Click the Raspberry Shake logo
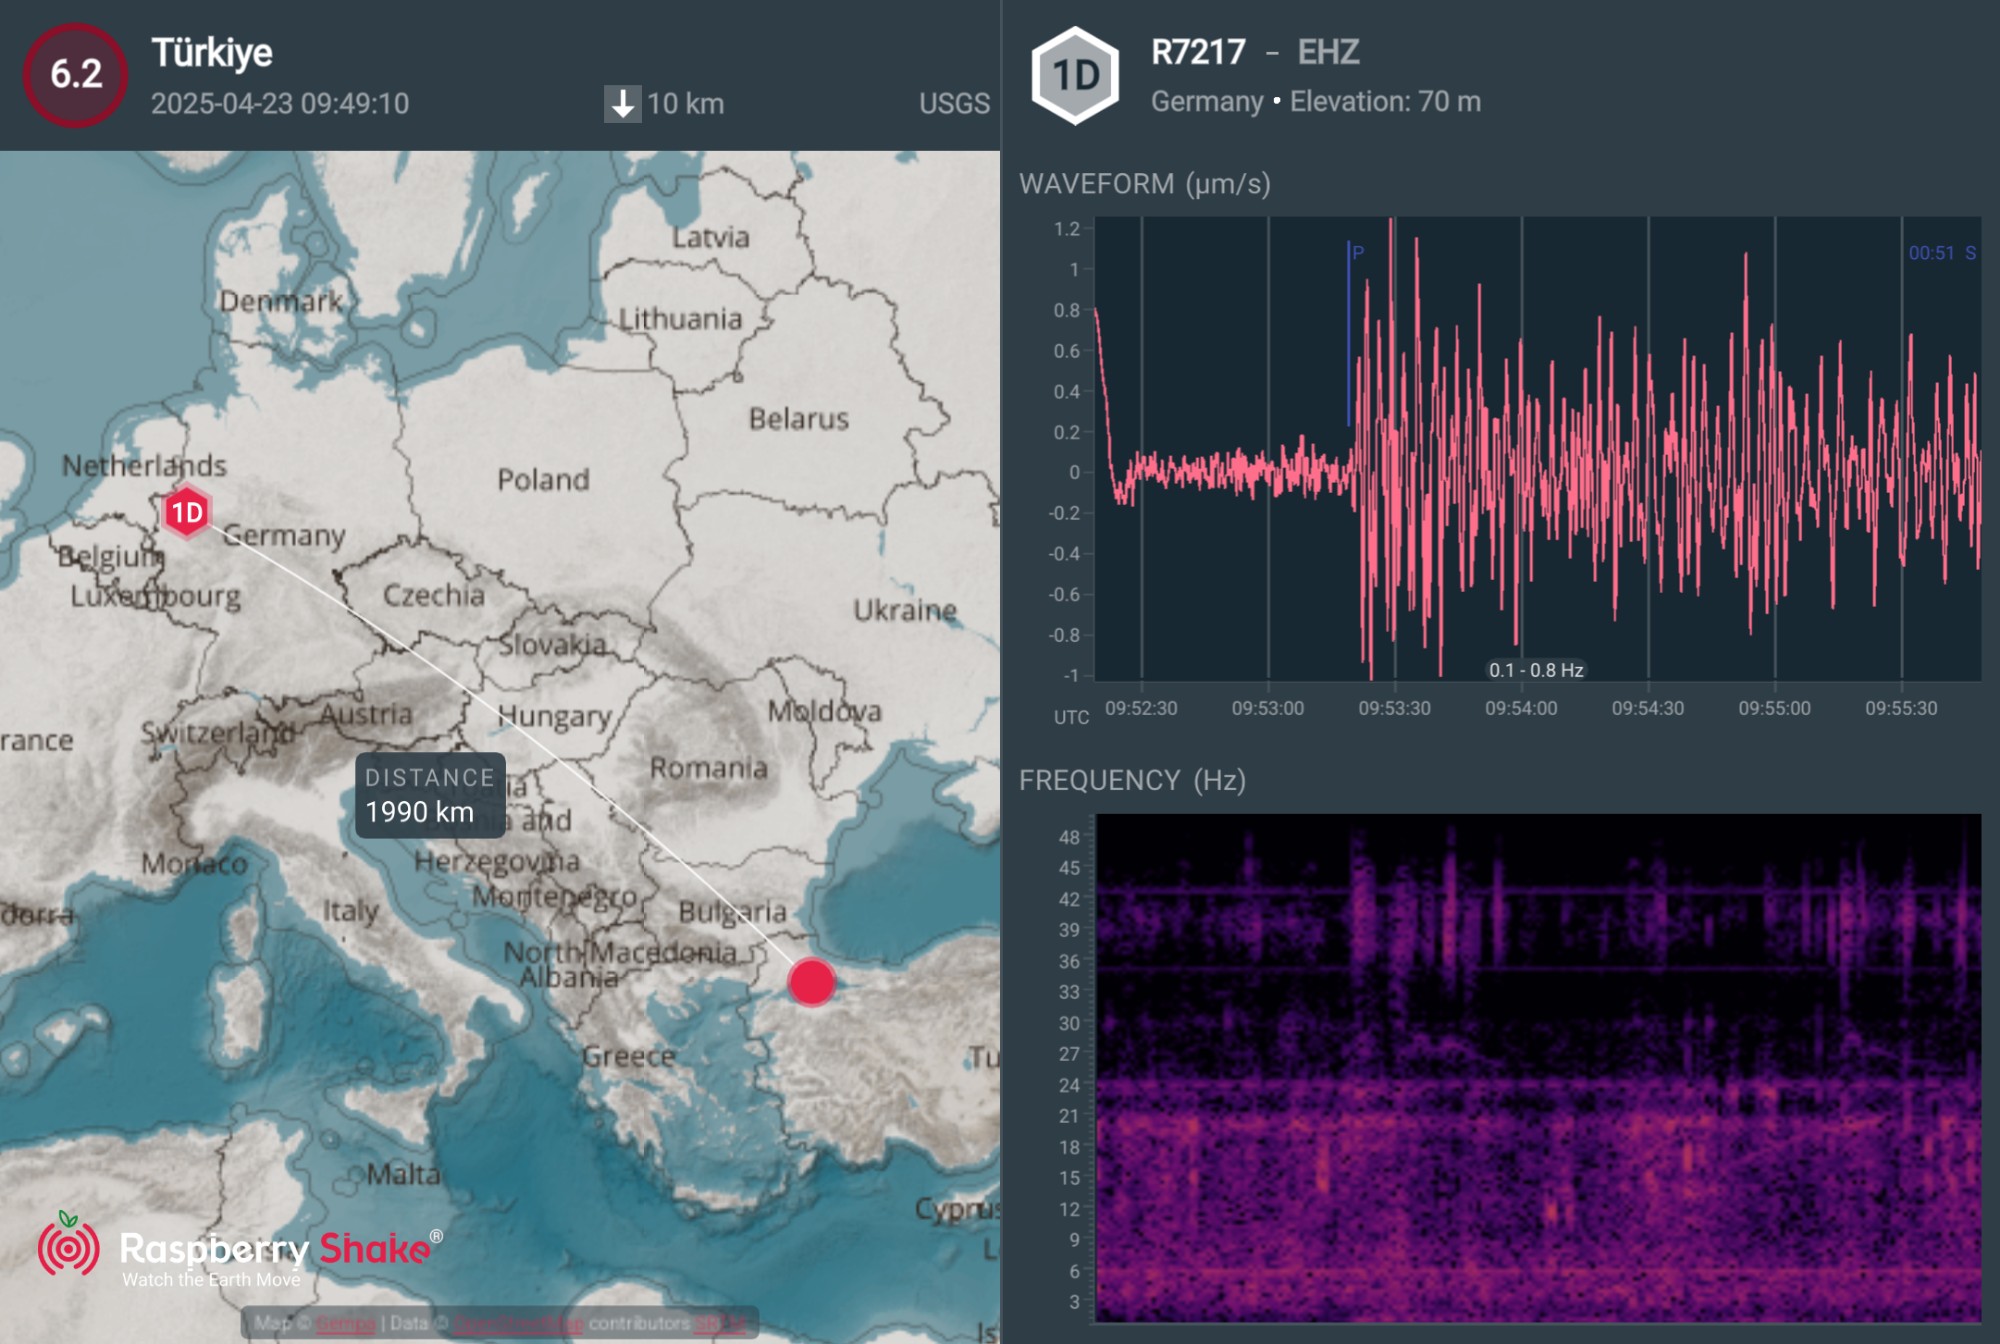This screenshot has height=1344, width=2000. (238, 1250)
